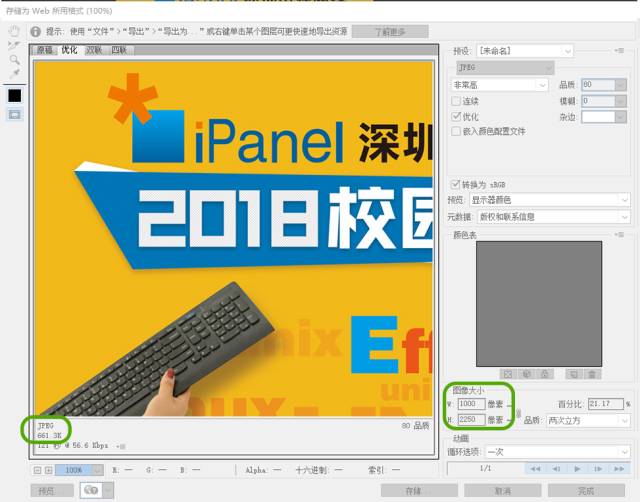The image size is (640, 502).
Task: Click the 取消 cancel button
Action: pos(503,491)
